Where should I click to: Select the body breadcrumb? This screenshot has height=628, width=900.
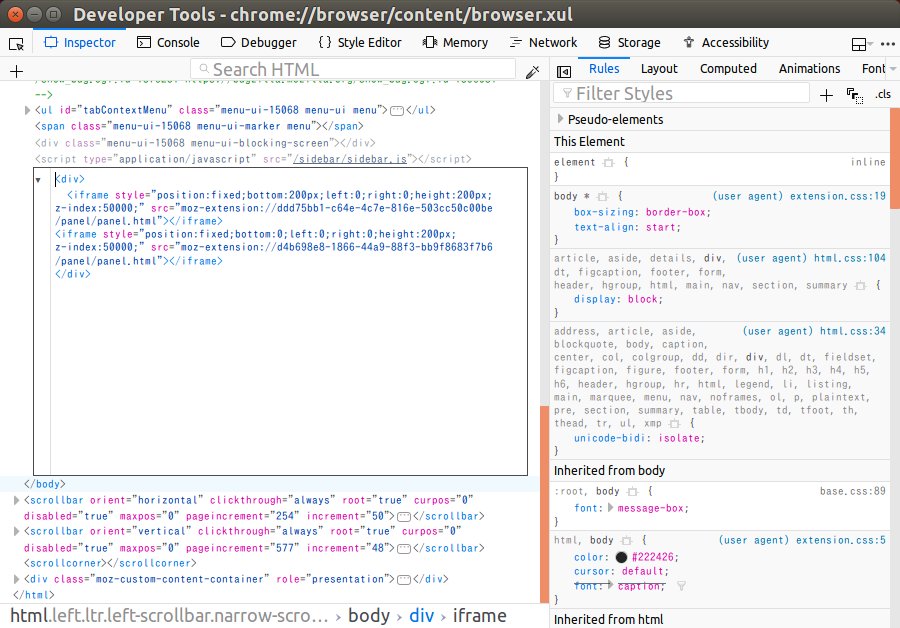(x=368, y=615)
